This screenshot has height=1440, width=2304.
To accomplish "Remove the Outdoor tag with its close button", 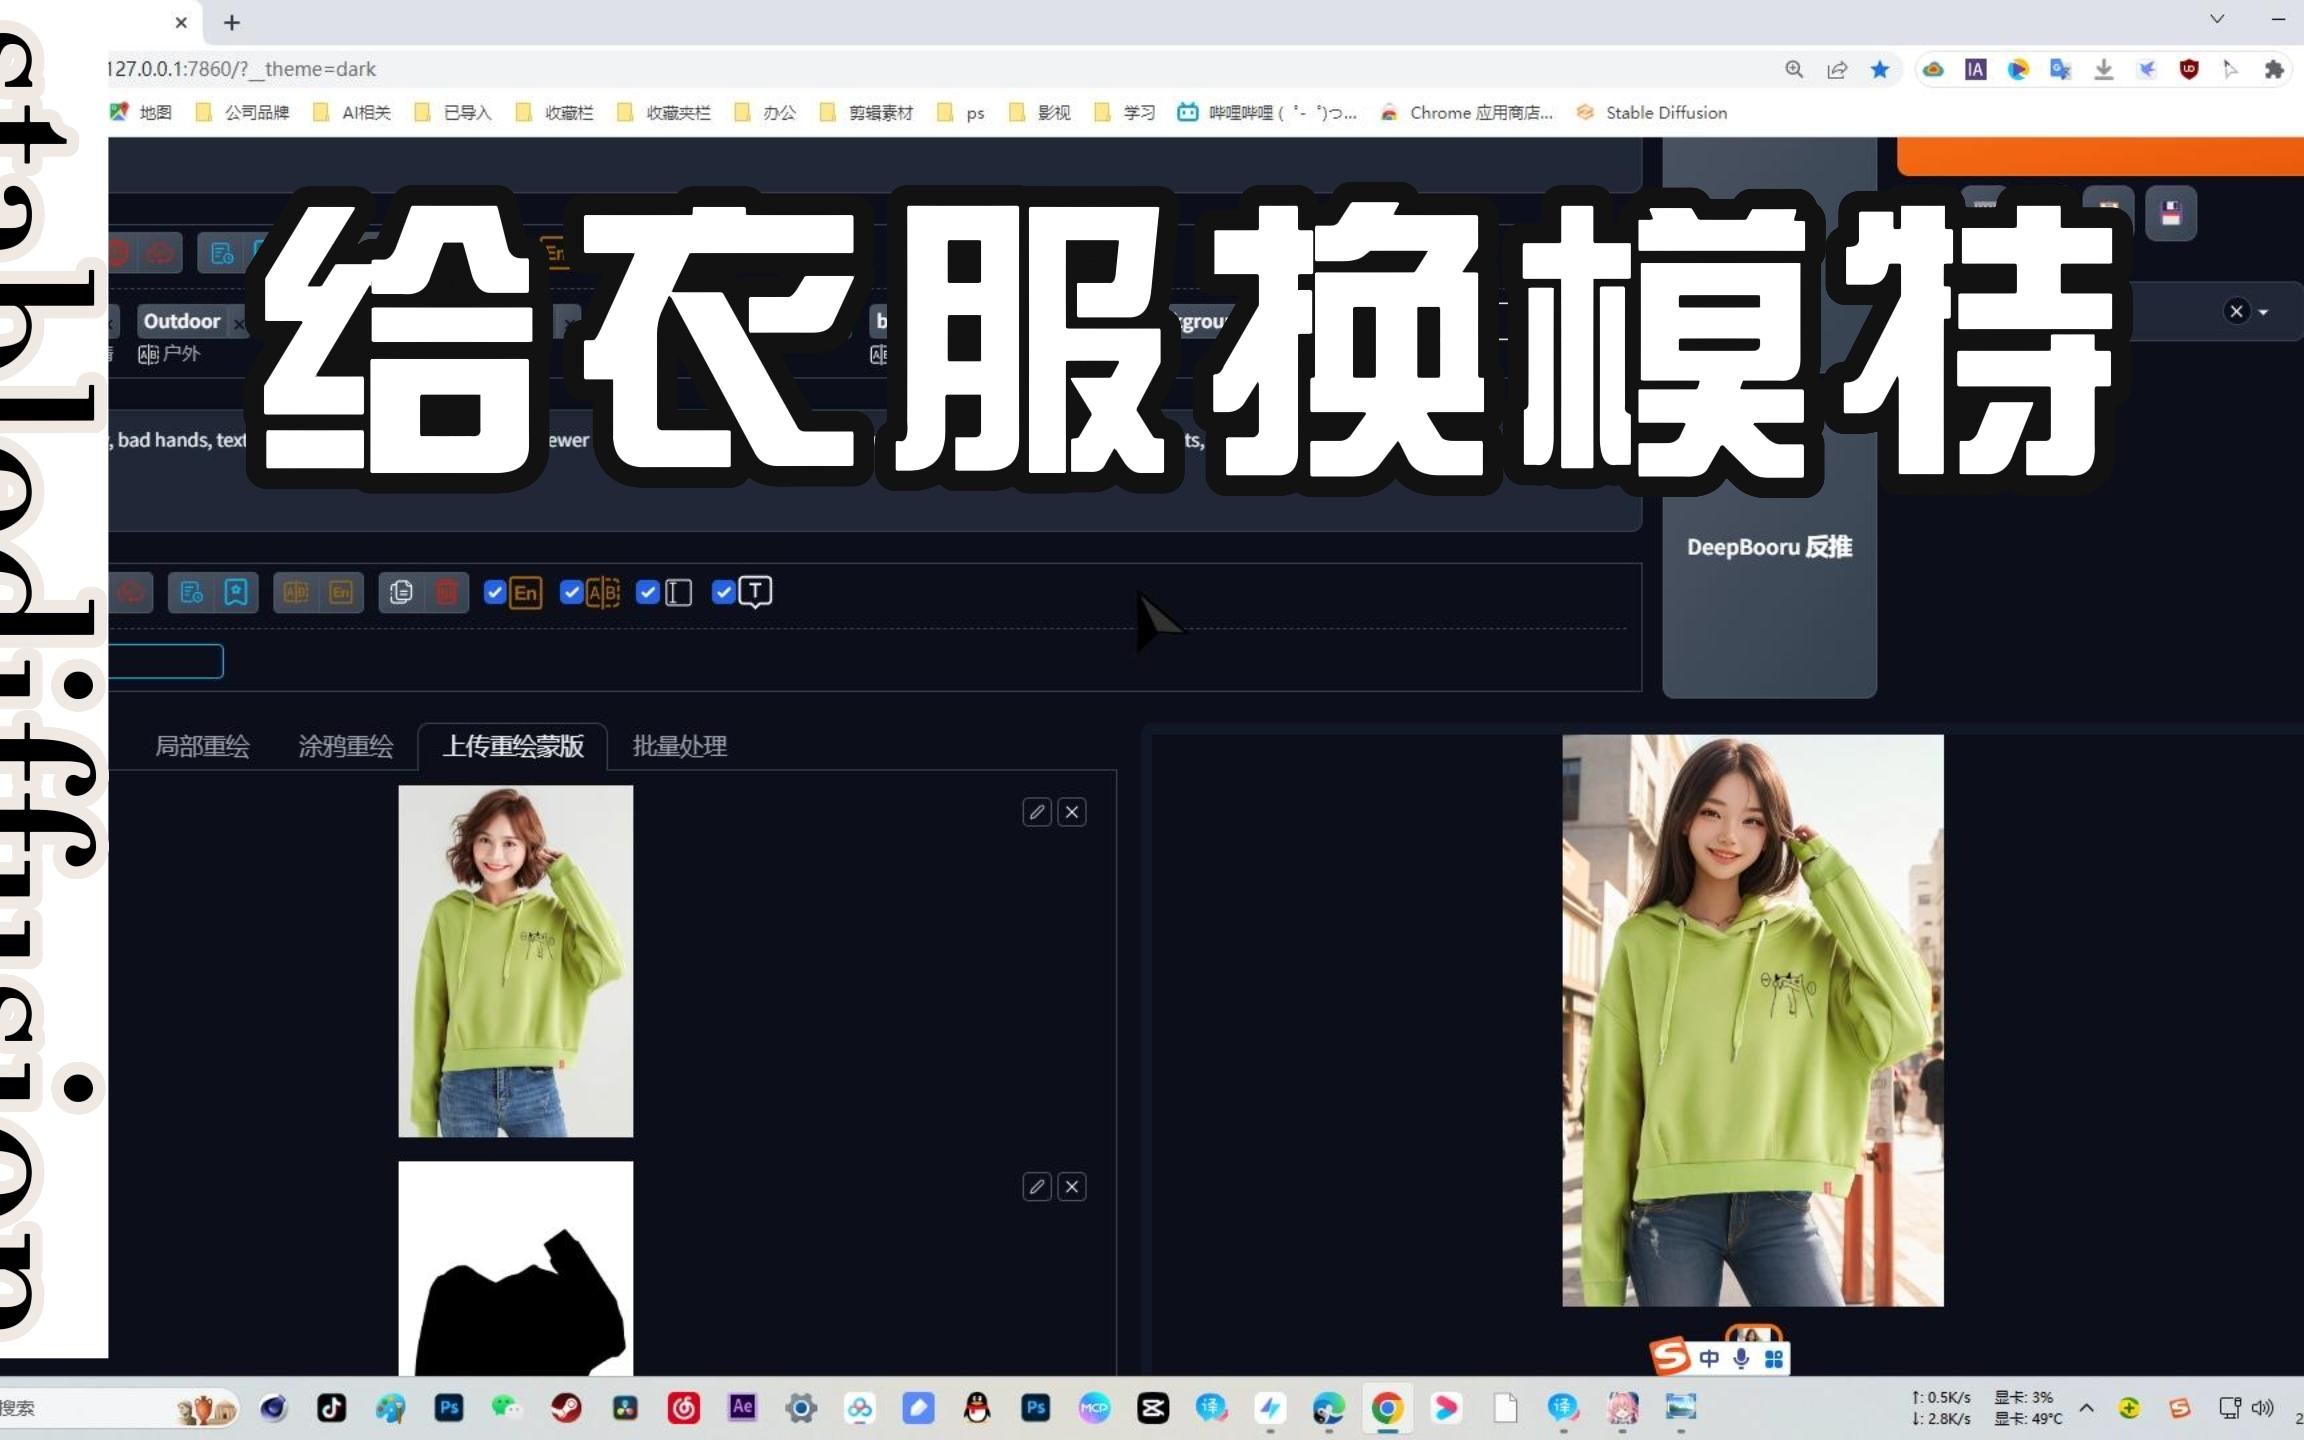I will pyautogui.click(x=239, y=322).
